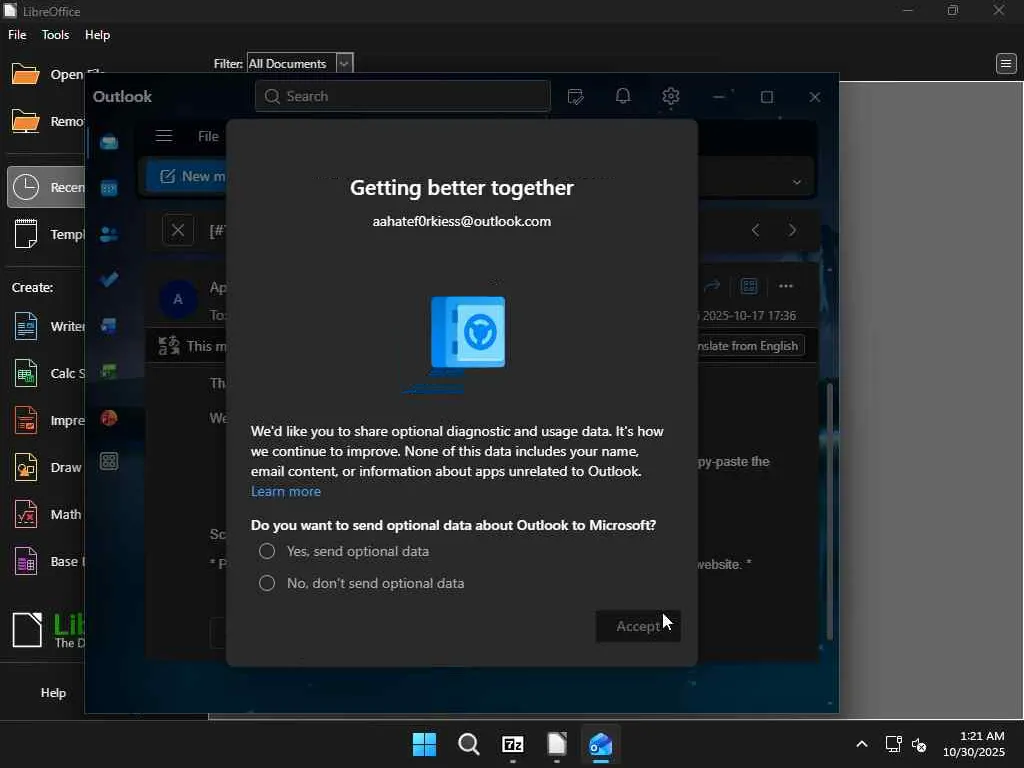The width and height of the screenshot is (1024, 768).
Task: Create Draw Drawing in LibreOffice
Action: [x=47, y=468]
